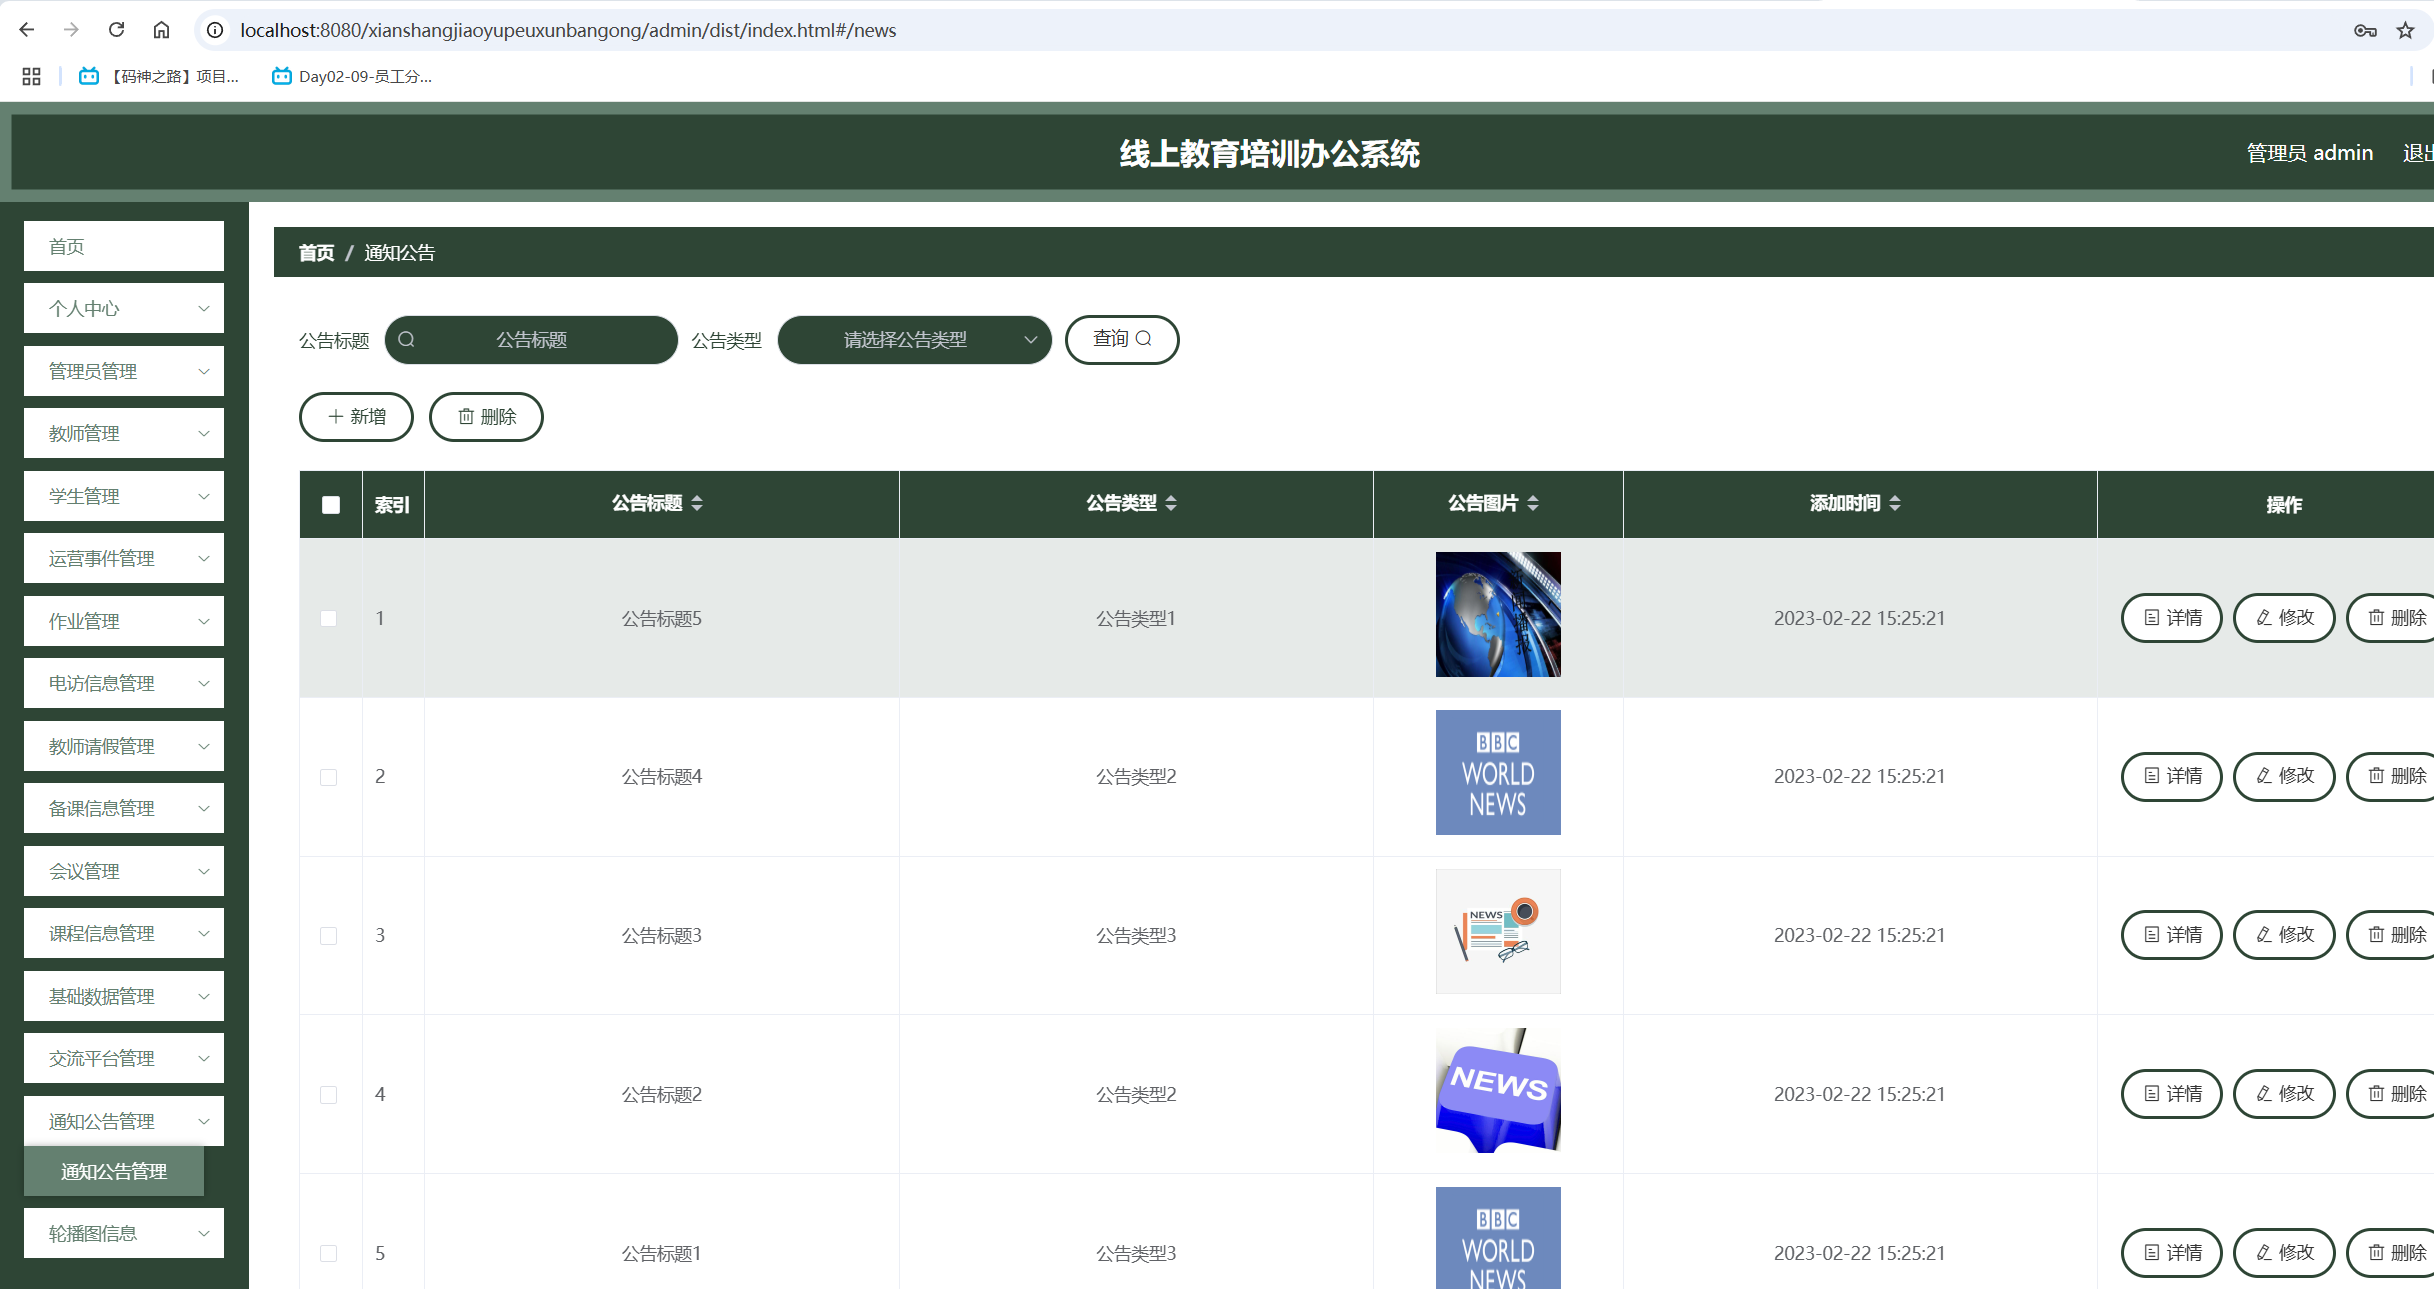Expand 运营事件管理 sidebar menu
Viewport: 2434px width, 1289px height.
pos(124,558)
